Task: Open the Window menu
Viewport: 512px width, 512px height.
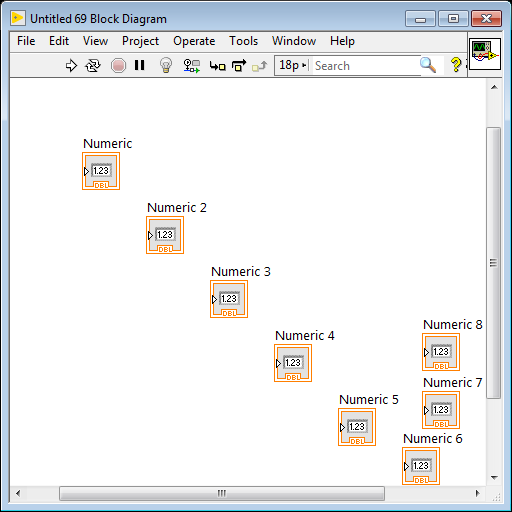Action: pyautogui.click(x=294, y=41)
